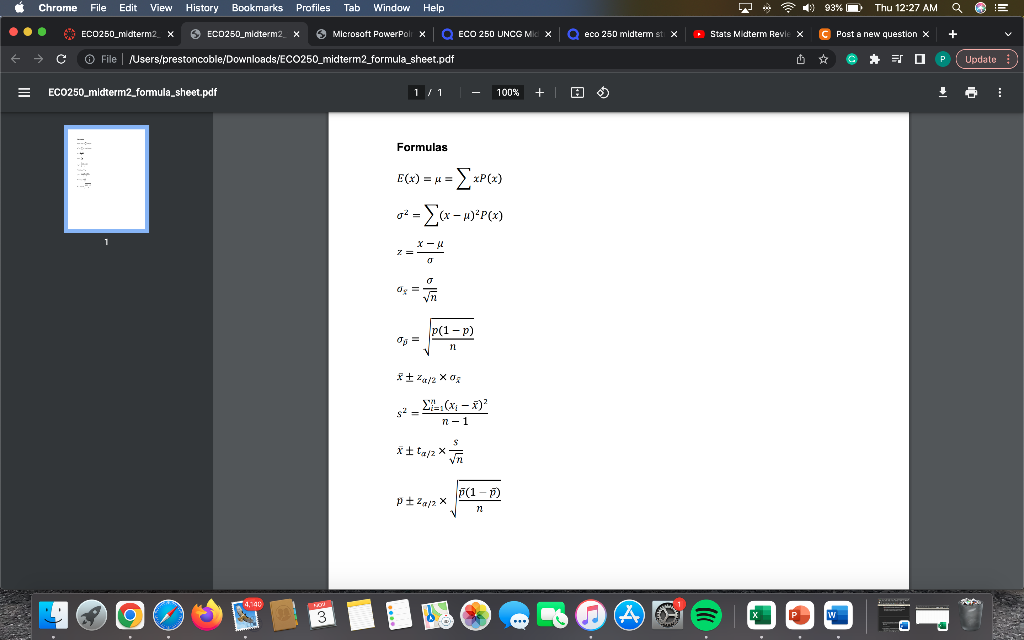Open the Profiles menu
The width and height of the screenshot is (1024, 640).
pyautogui.click(x=313, y=8)
